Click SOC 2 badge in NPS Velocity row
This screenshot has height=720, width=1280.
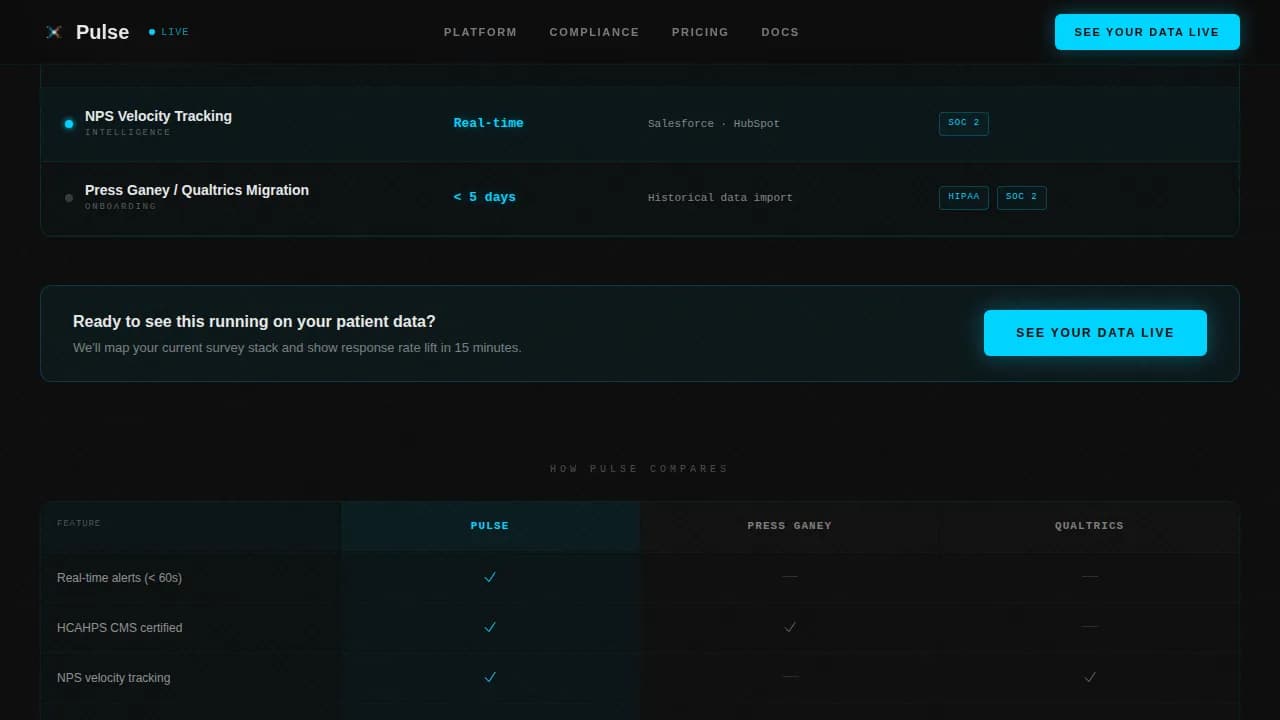click(x=964, y=123)
